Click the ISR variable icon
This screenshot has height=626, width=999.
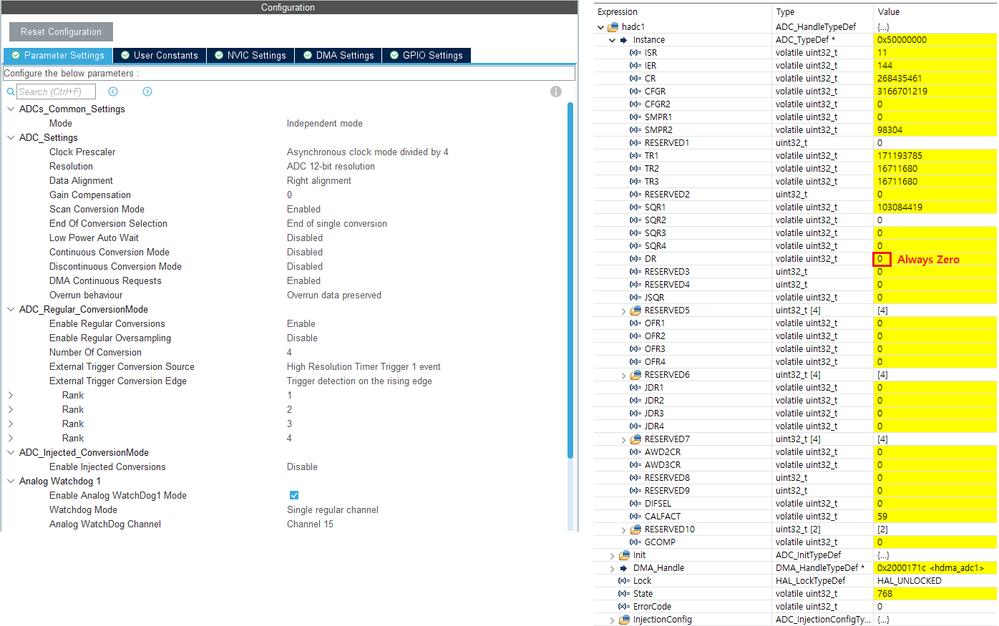click(635, 53)
